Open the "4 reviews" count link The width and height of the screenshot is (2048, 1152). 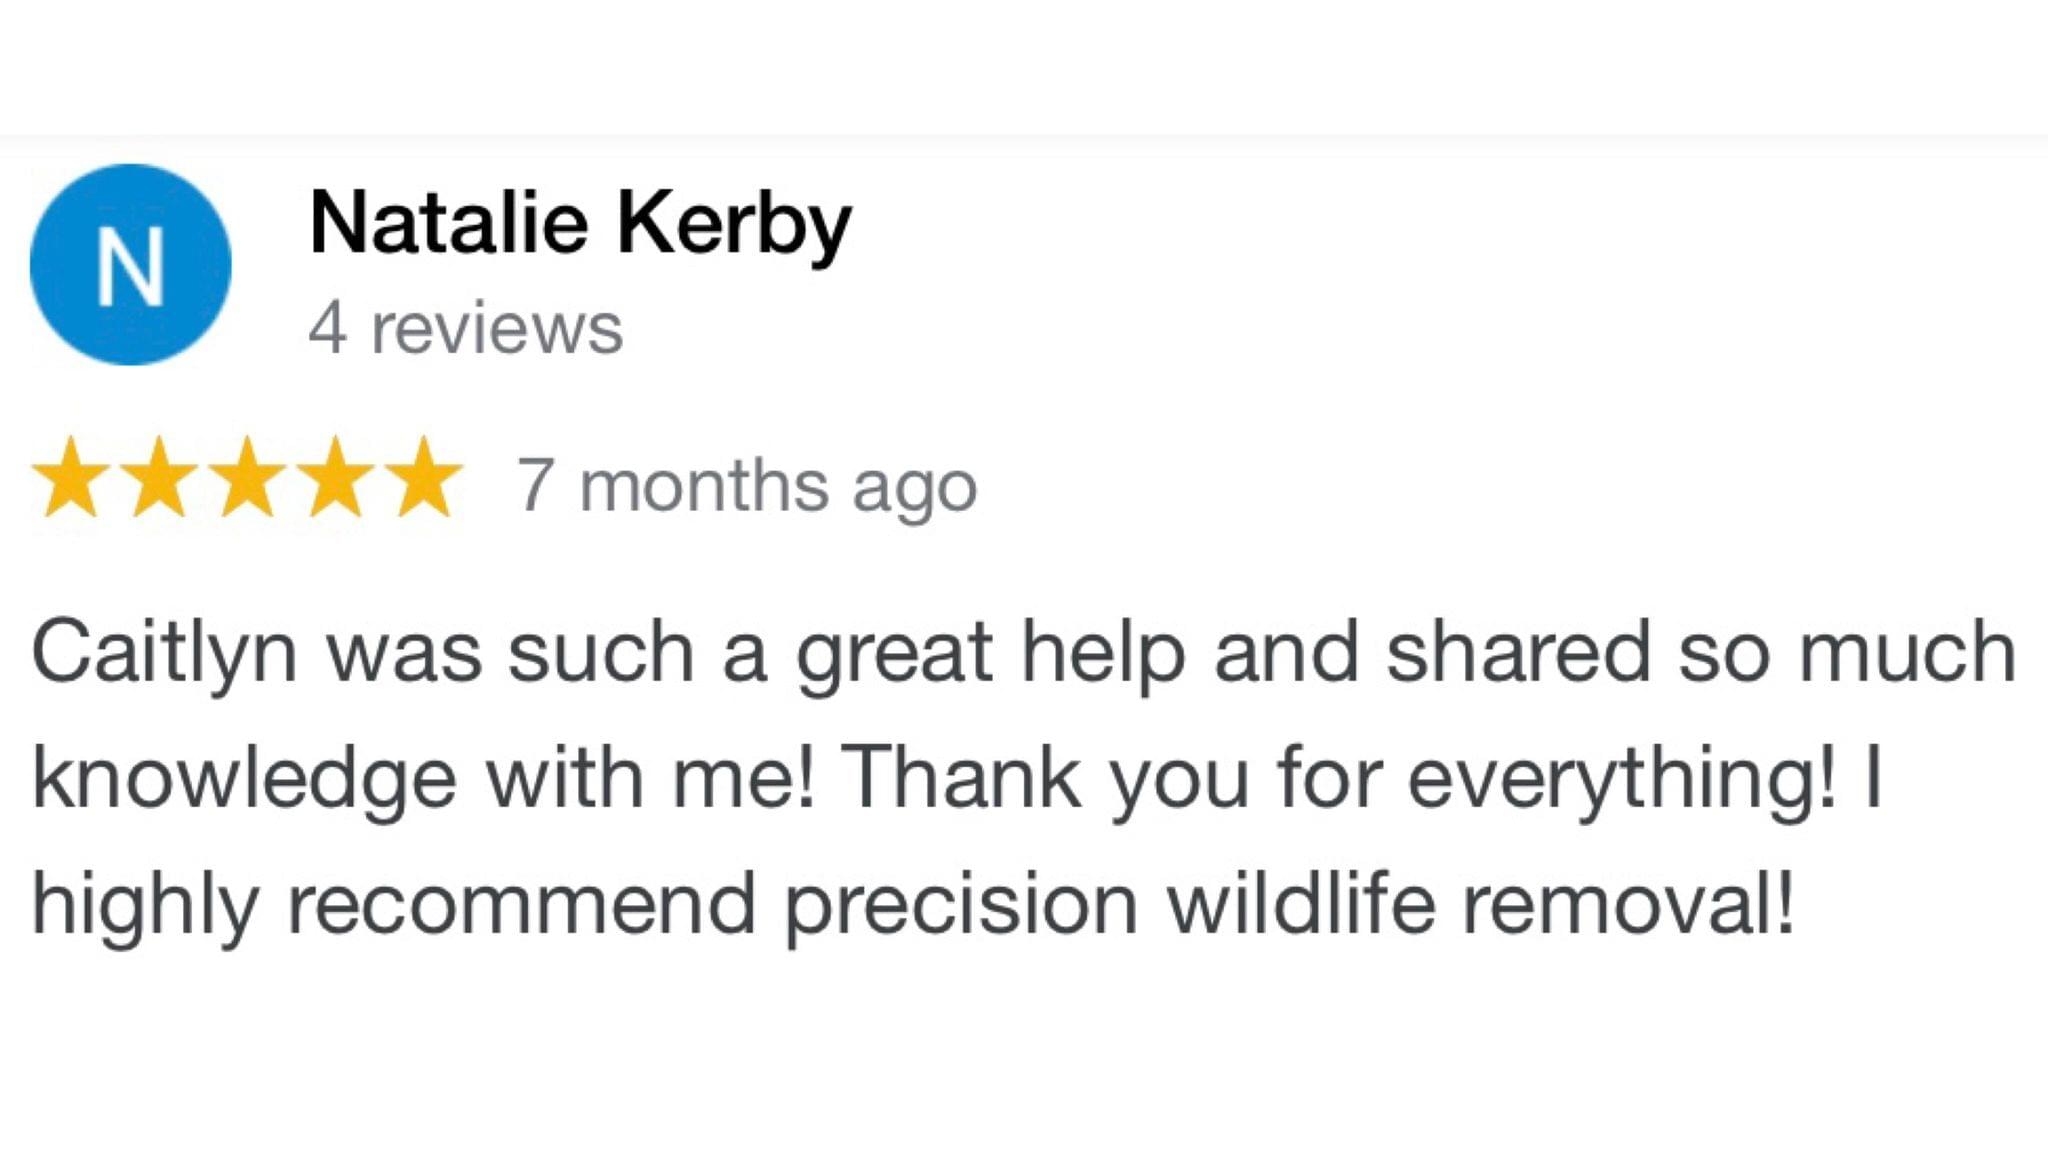point(465,328)
